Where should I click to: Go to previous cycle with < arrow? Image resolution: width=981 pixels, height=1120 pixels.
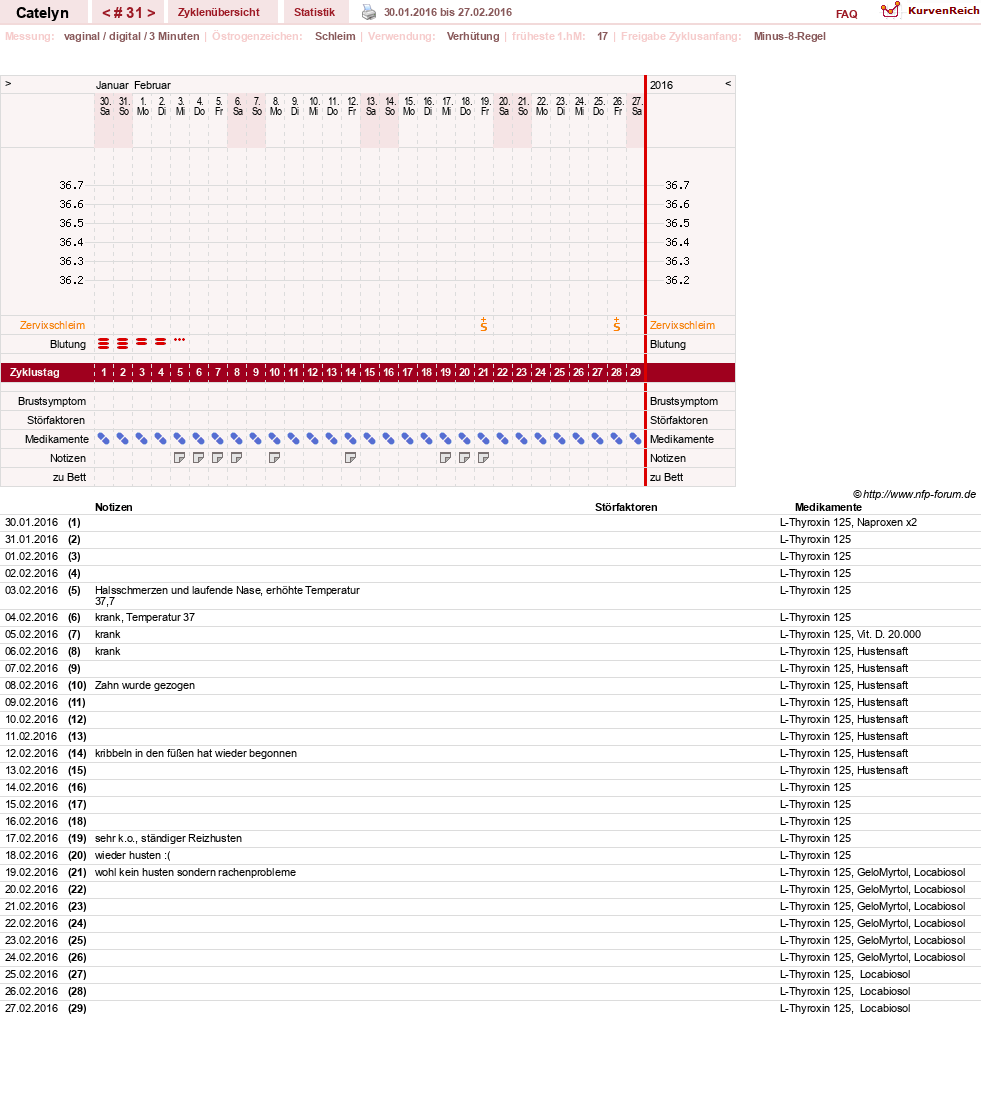pos(106,13)
